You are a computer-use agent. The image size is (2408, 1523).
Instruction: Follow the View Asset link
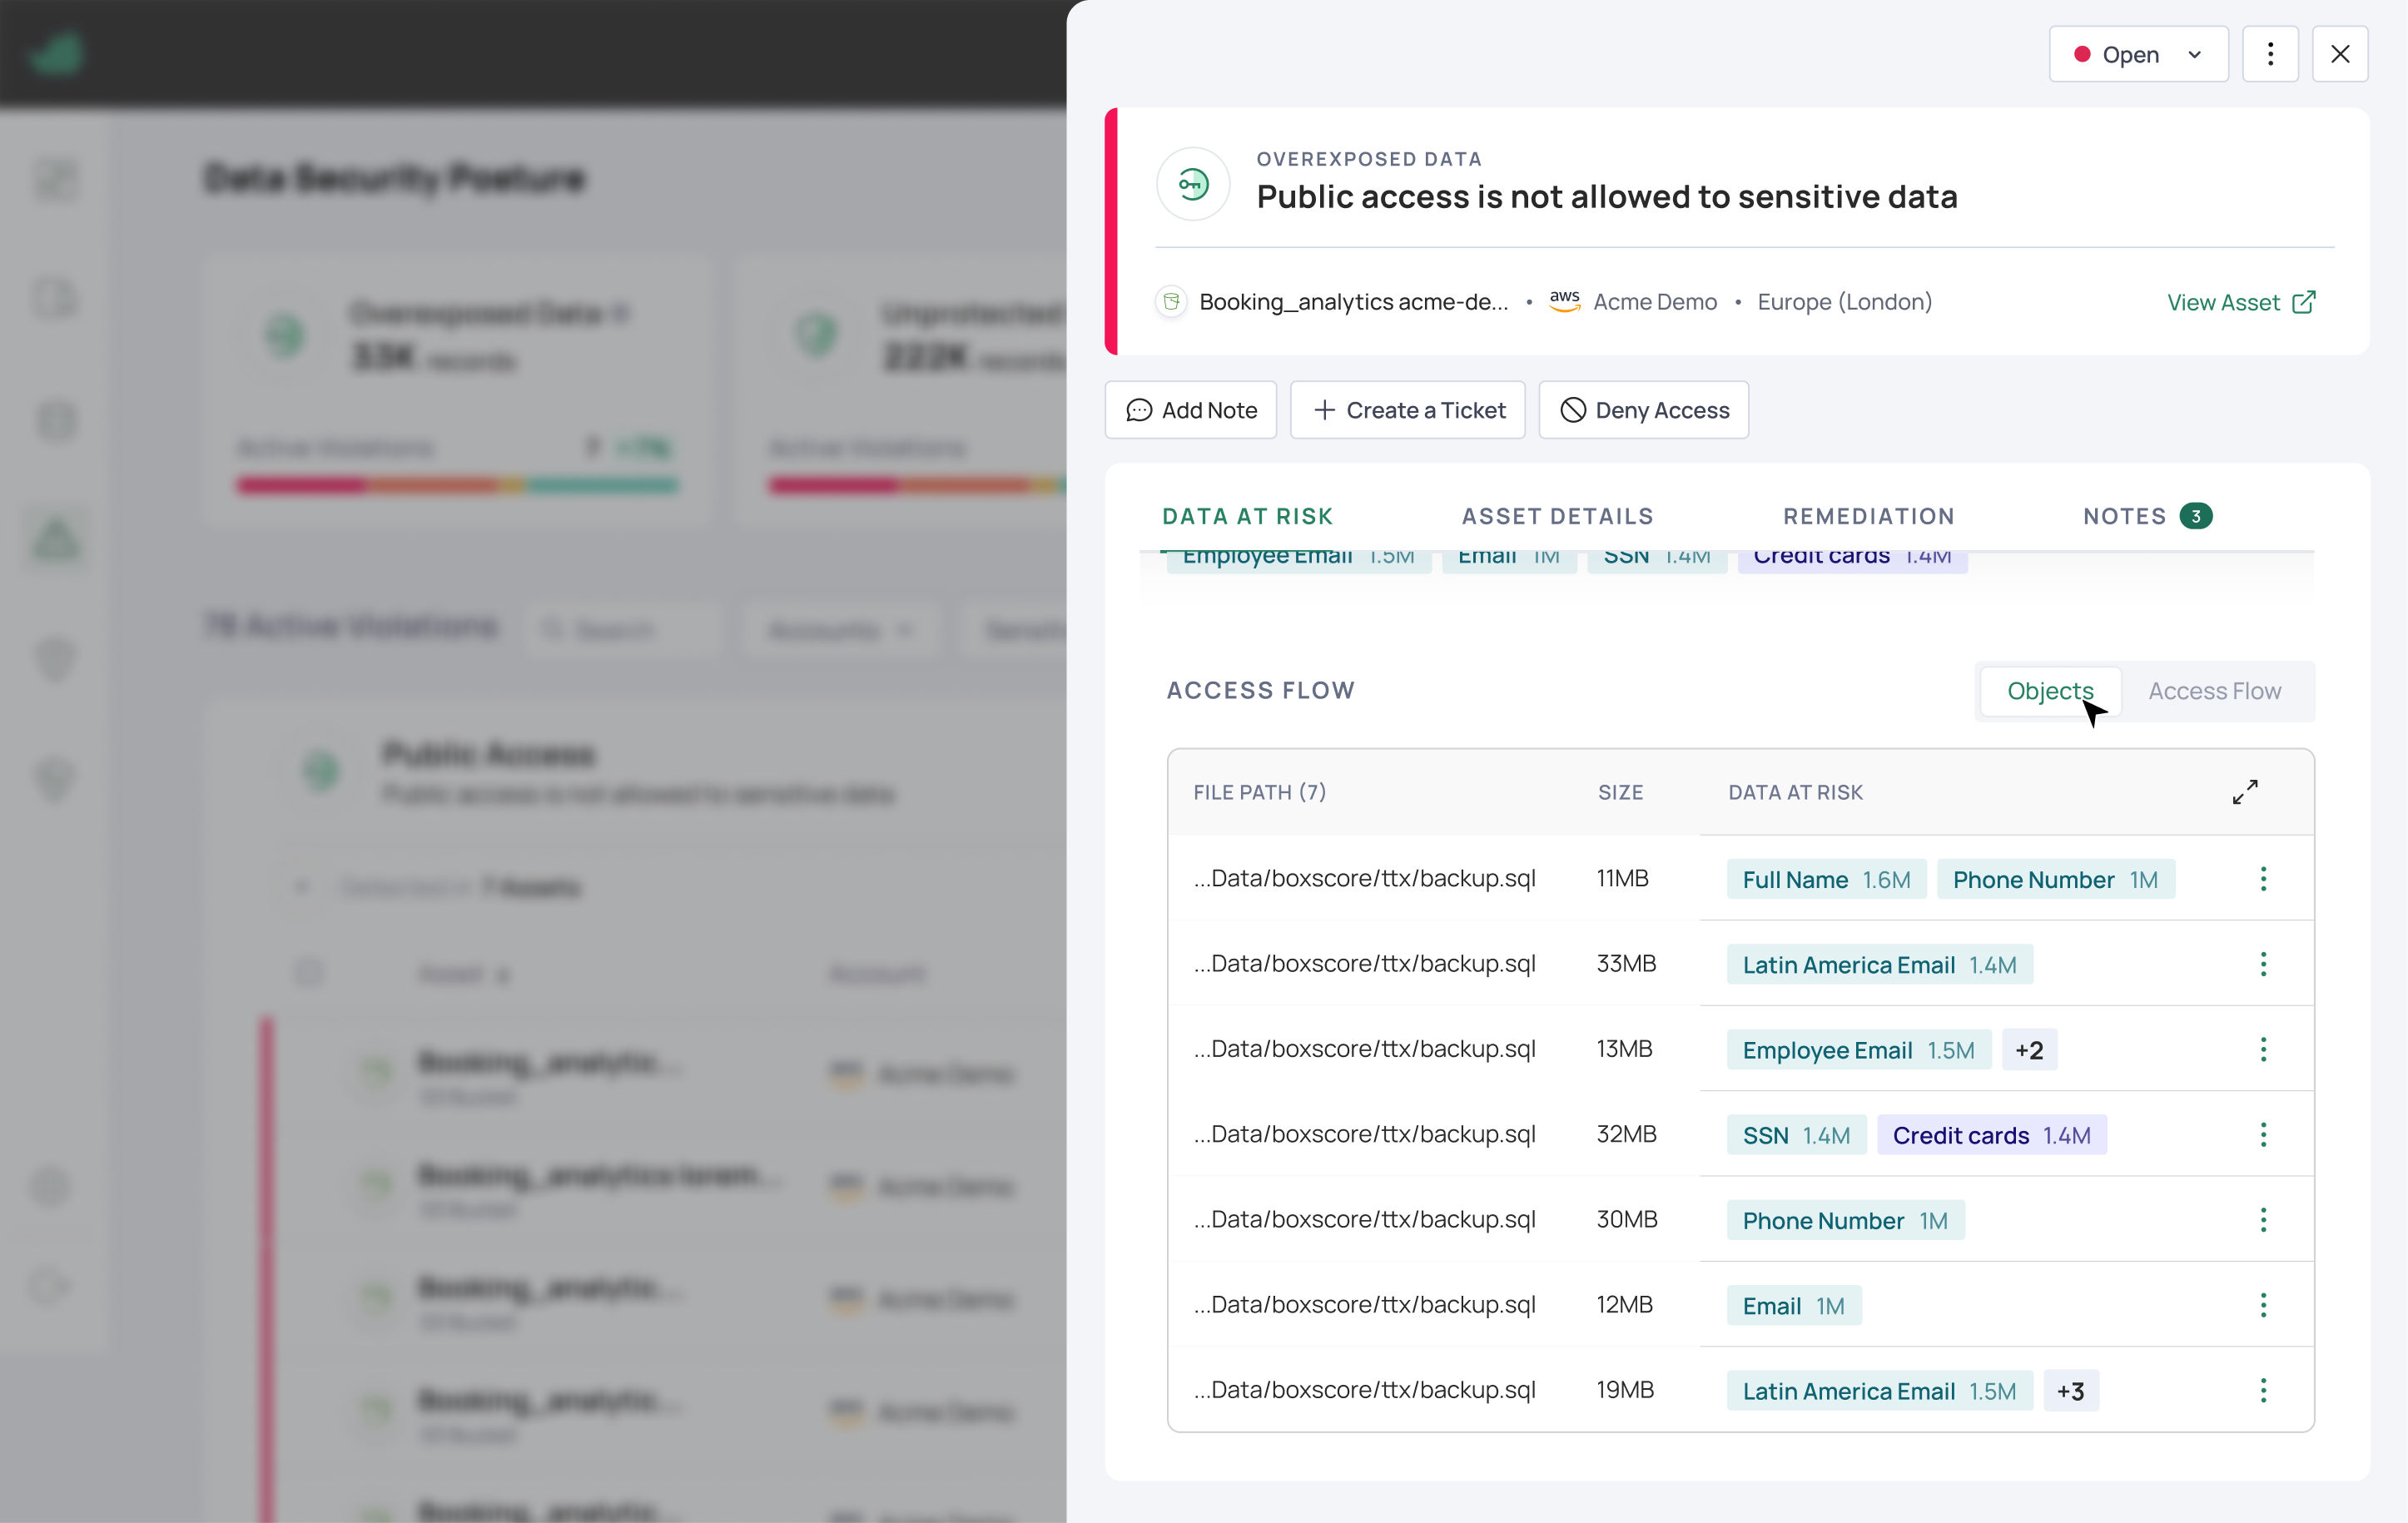click(x=2240, y=302)
